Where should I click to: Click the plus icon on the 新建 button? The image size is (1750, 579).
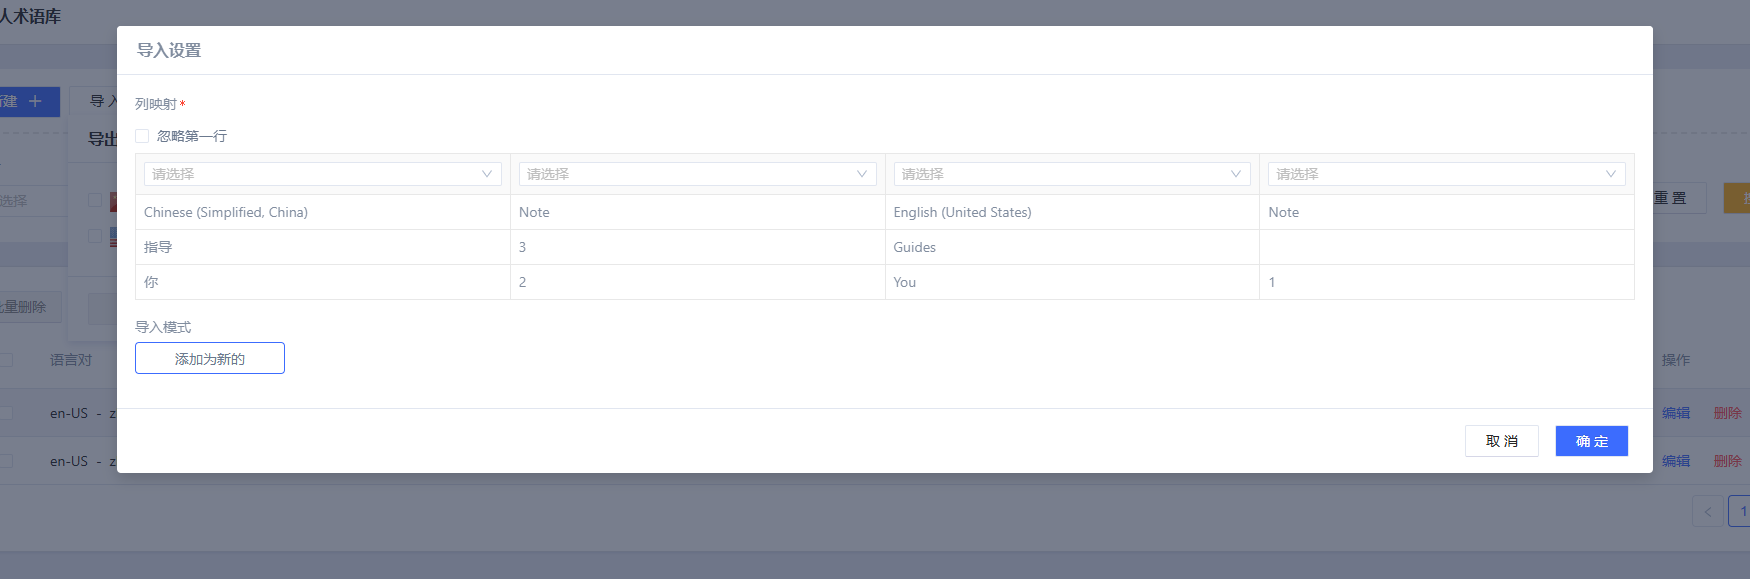[35, 101]
